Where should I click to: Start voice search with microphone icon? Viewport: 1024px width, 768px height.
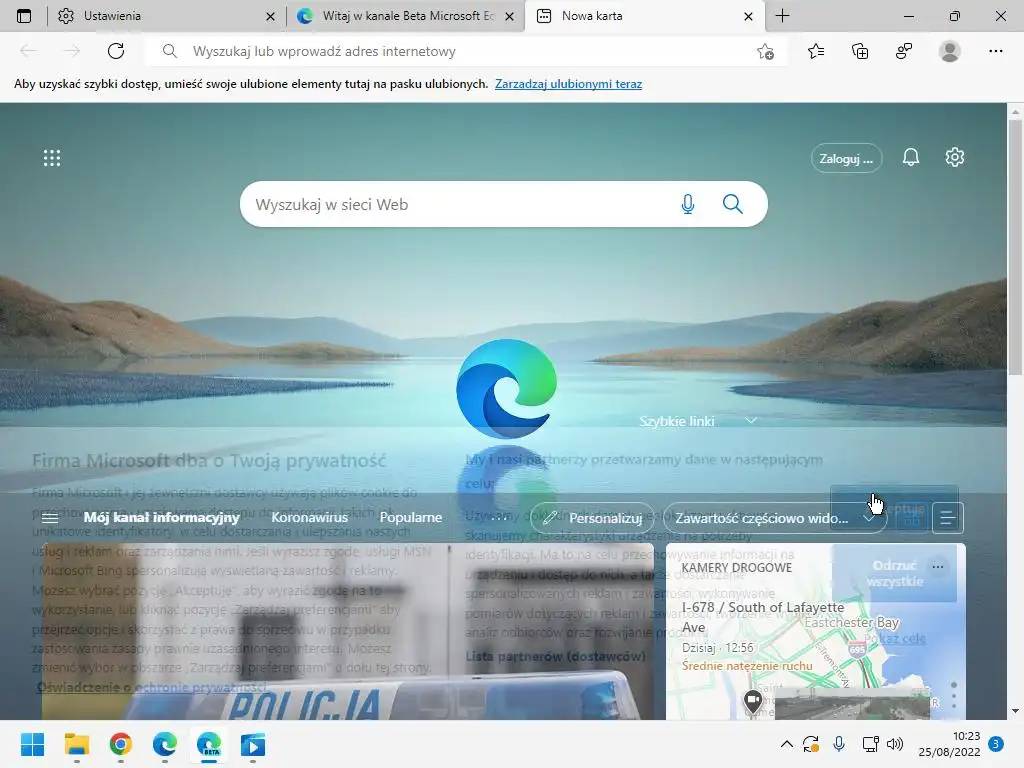688,204
